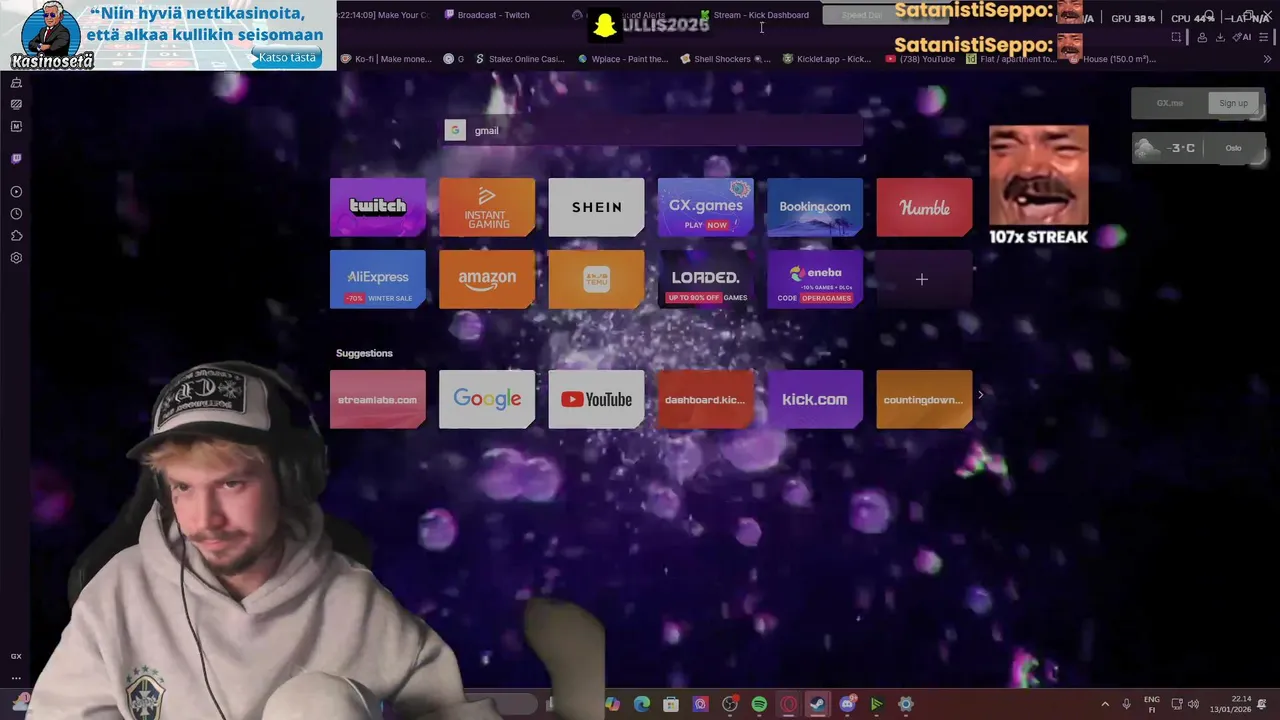Open Spotify from the taskbar
The image size is (1280, 720).
[759, 704]
